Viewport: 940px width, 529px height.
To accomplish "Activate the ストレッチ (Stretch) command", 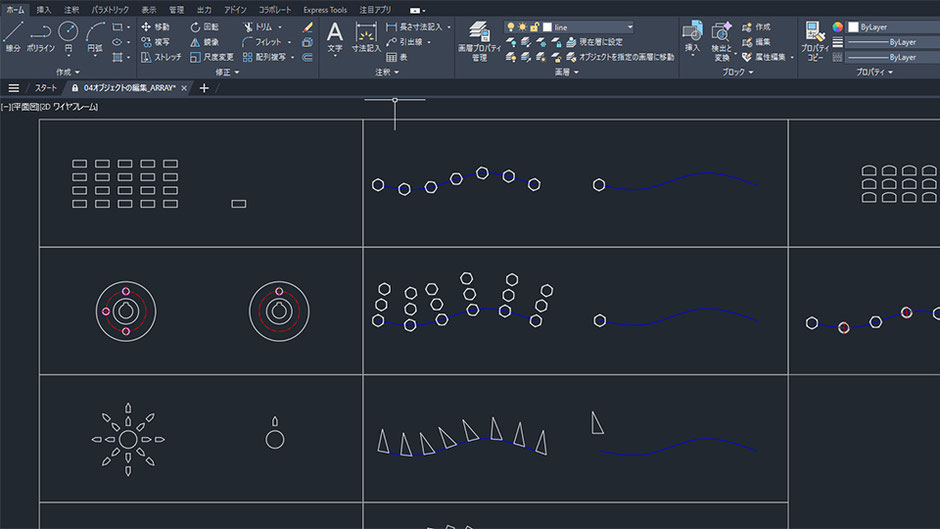I will 161,57.
